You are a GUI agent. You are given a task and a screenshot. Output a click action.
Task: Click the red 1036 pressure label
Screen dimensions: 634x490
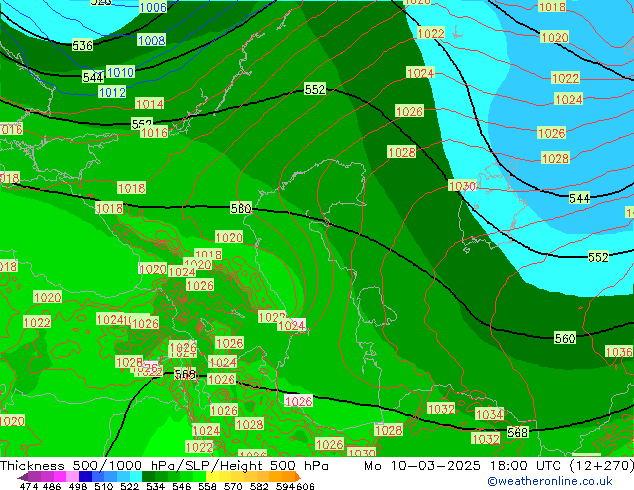(x=619, y=351)
